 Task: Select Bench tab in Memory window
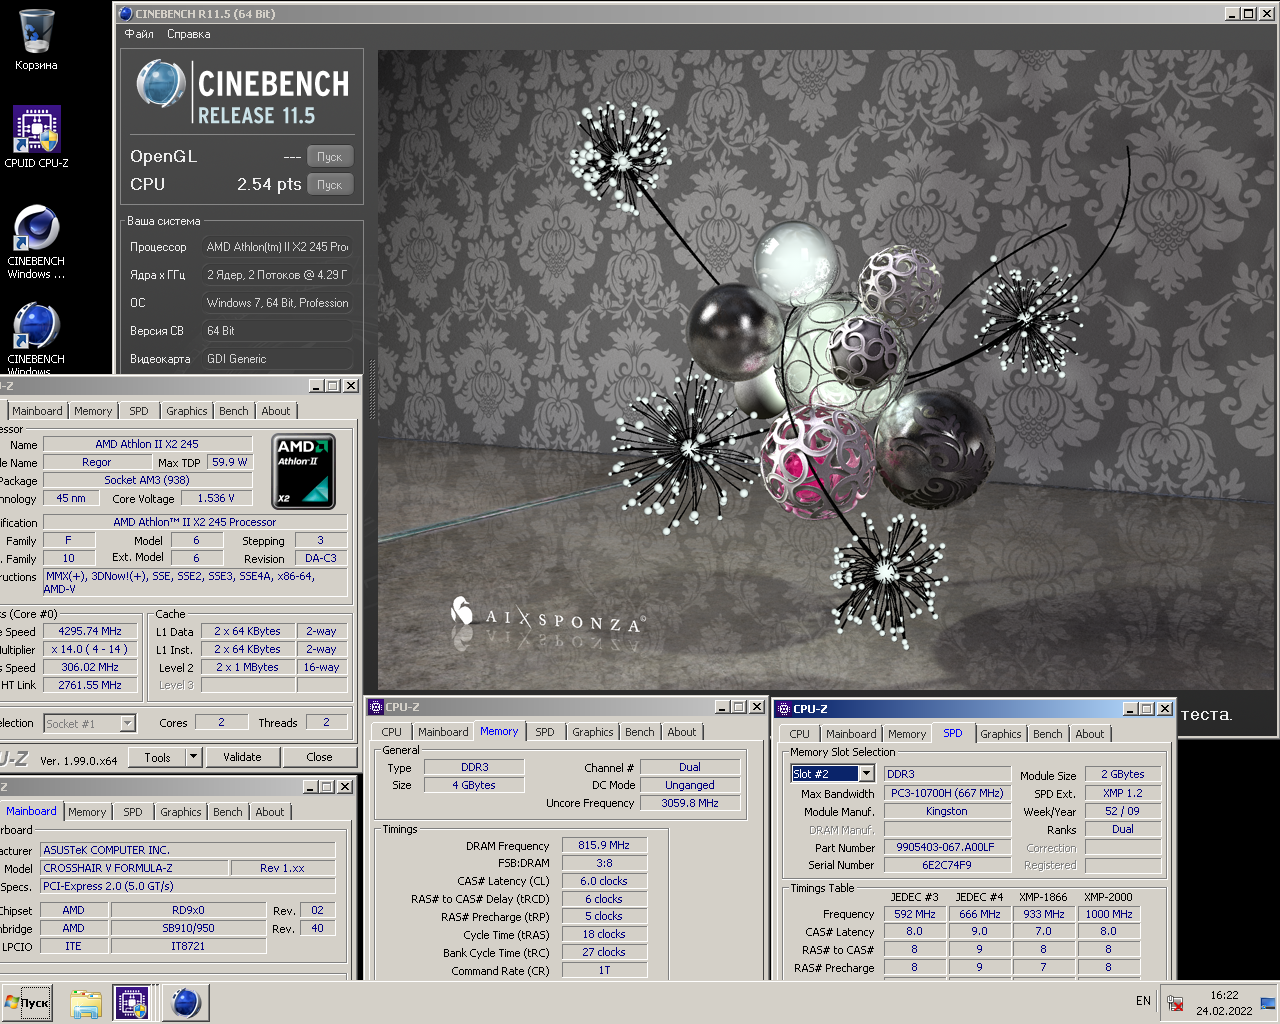click(639, 732)
